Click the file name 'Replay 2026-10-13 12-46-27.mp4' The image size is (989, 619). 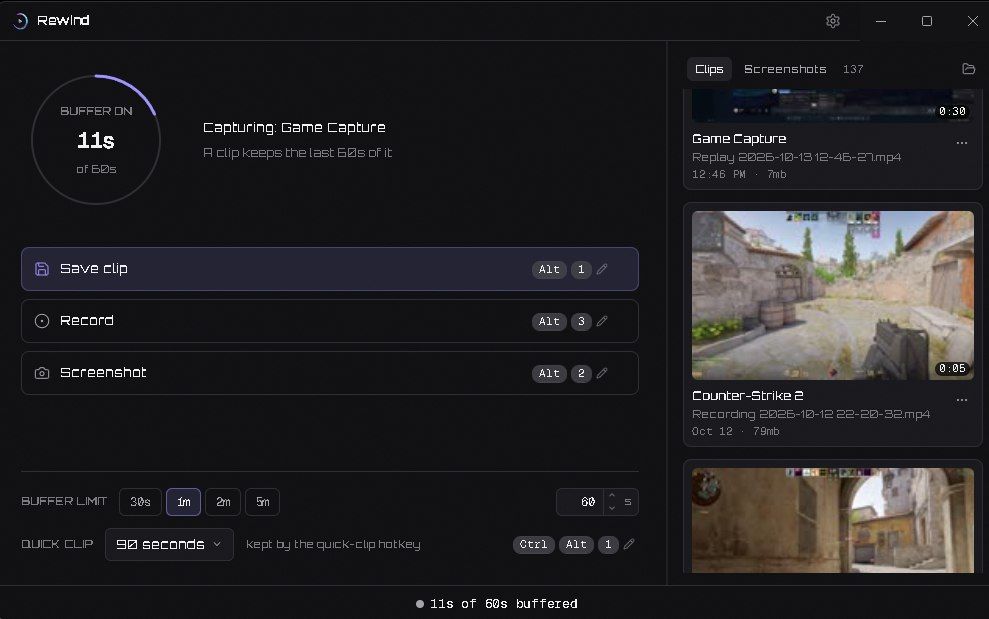pyautogui.click(x=797, y=157)
